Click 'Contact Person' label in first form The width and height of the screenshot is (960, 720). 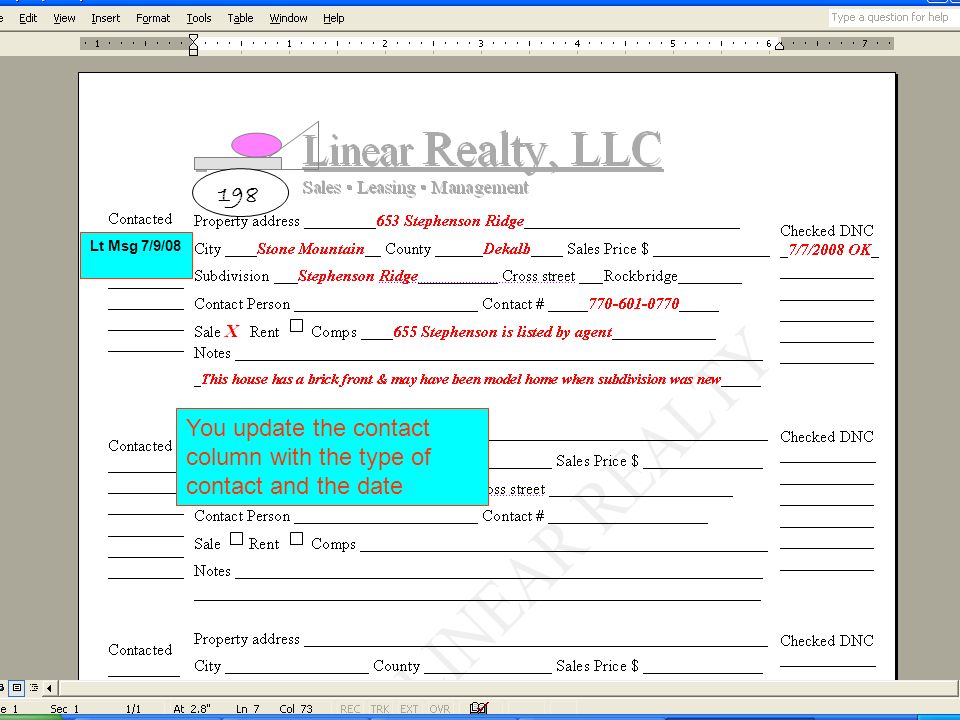pos(242,304)
